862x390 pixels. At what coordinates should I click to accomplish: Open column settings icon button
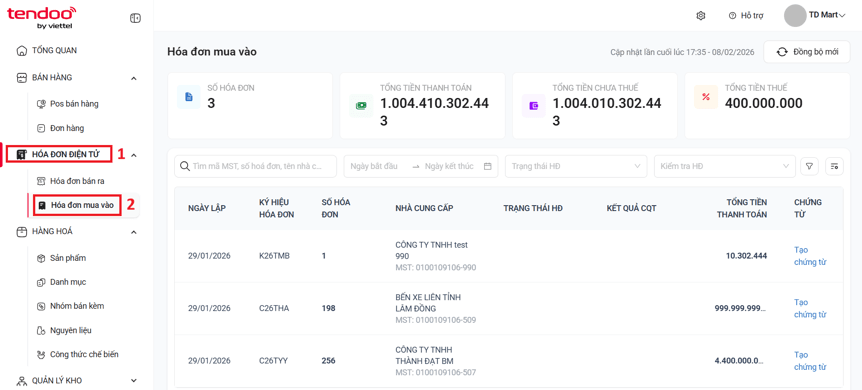point(835,166)
